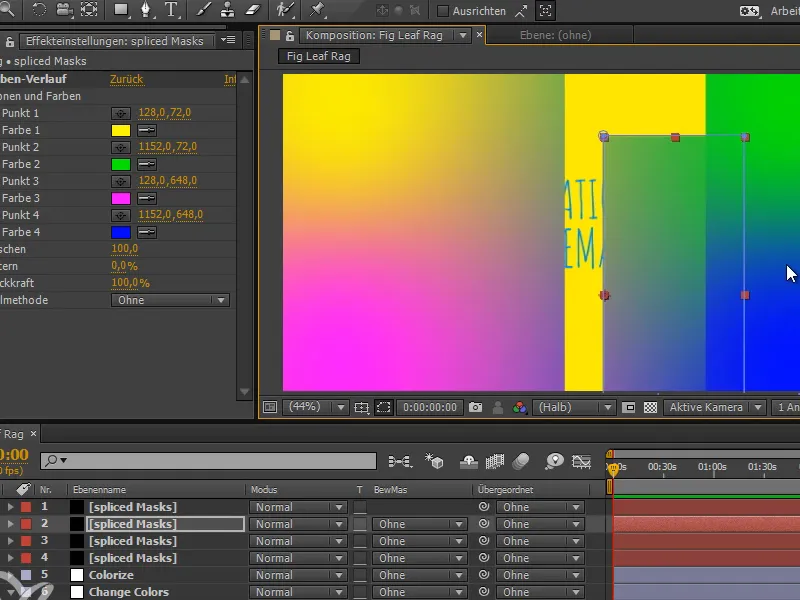Select the Brush tool
The image size is (800, 600).
tap(203, 9)
